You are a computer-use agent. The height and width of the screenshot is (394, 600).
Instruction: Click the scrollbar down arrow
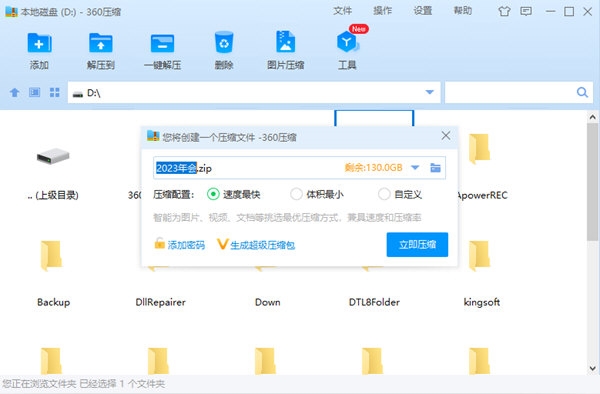(592, 368)
